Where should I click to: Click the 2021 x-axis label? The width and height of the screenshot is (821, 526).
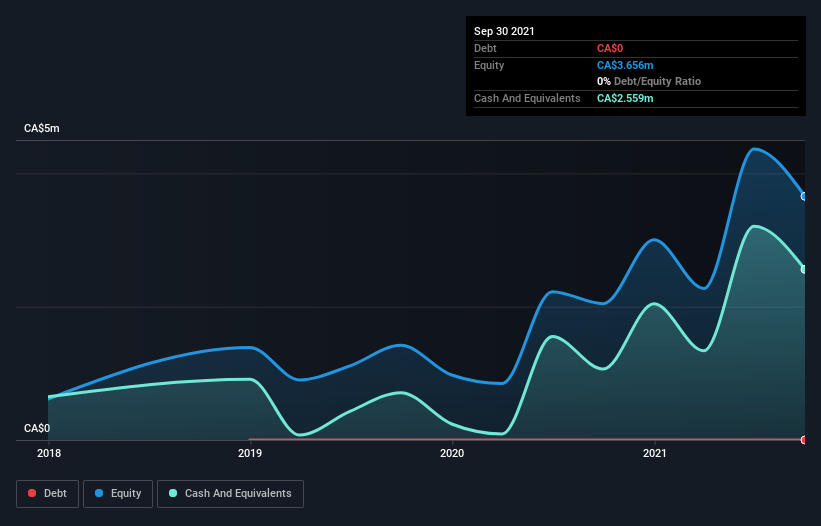(654, 453)
